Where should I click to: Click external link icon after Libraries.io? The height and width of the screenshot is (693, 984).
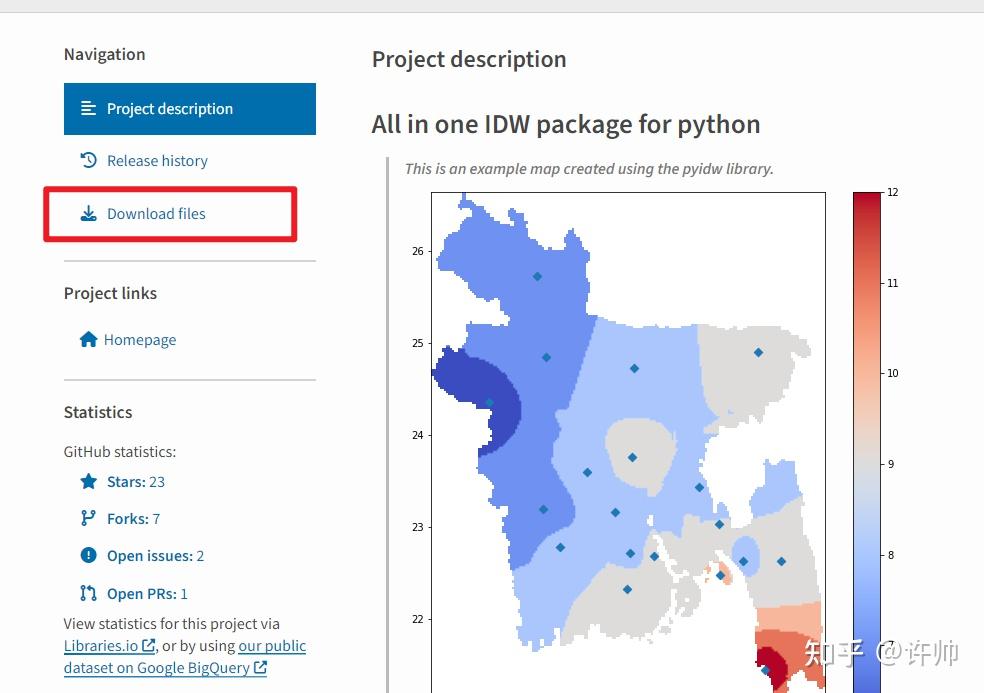[x=150, y=645]
